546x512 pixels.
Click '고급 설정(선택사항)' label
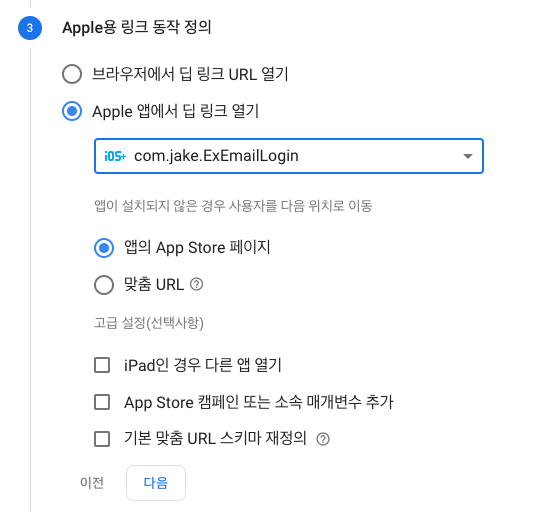tap(149, 323)
